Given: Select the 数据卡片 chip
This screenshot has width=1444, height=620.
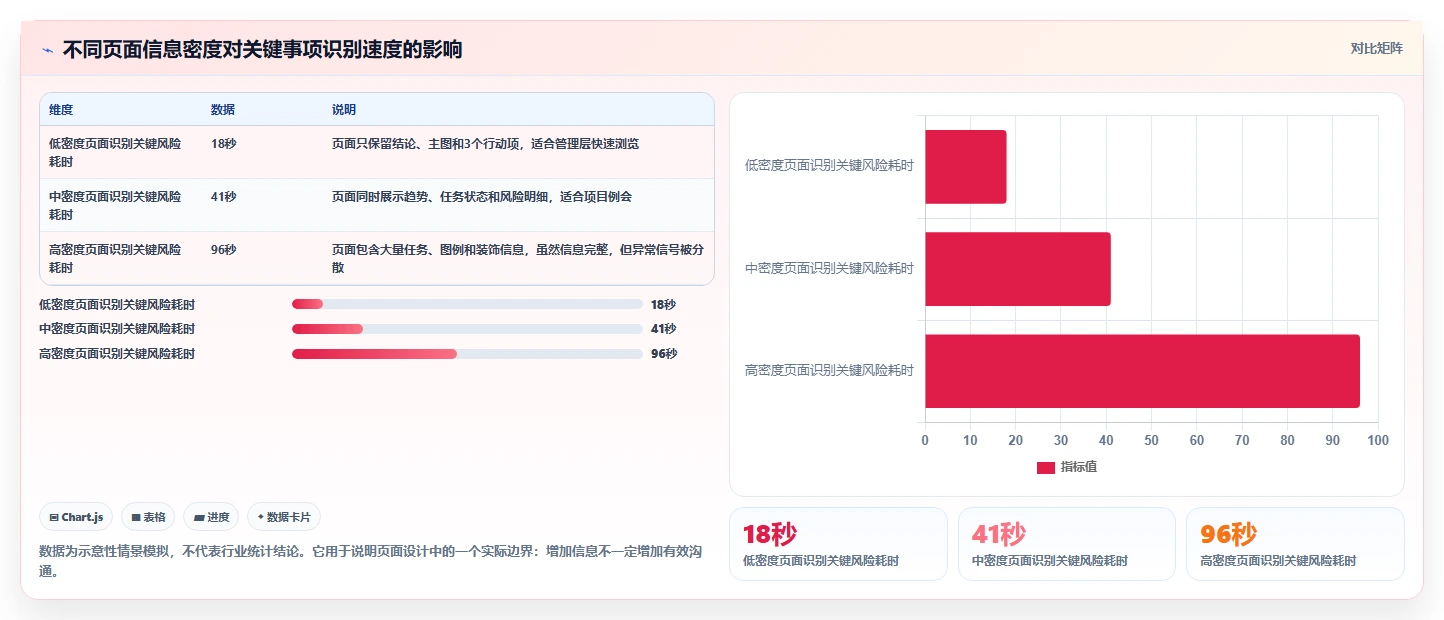Looking at the screenshot, I should click(x=284, y=517).
